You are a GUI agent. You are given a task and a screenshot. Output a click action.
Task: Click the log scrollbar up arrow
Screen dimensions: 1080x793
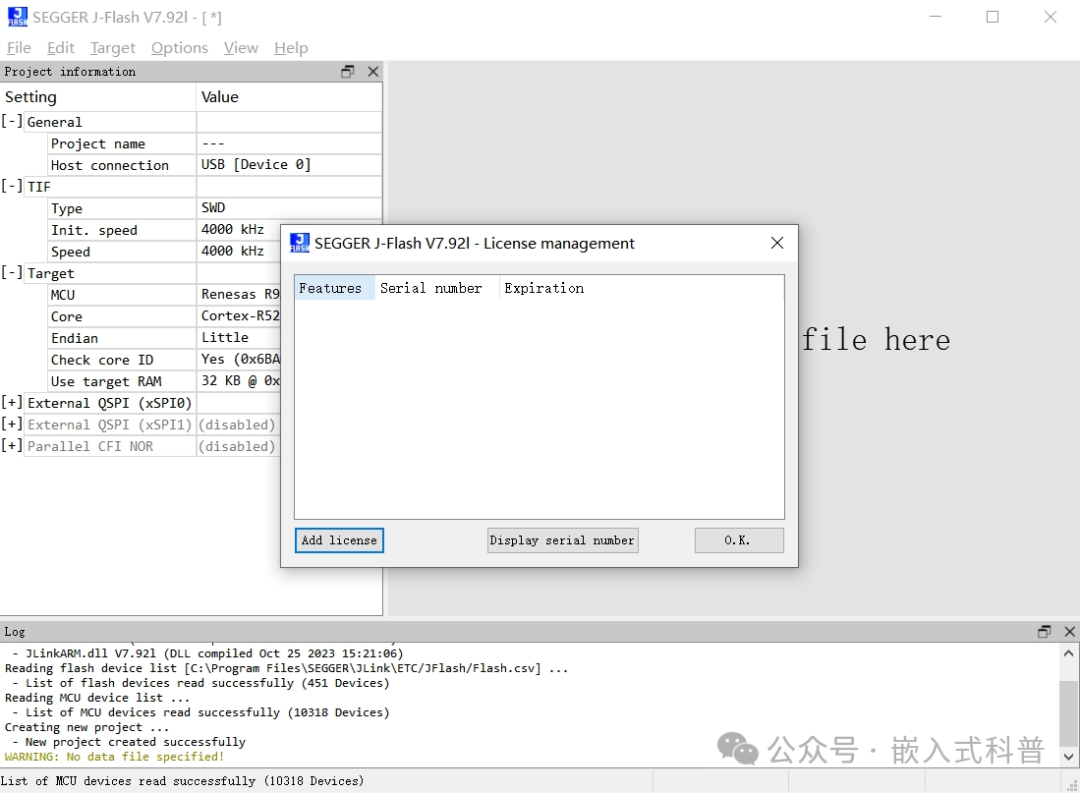pyautogui.click(x=1068, y=653)
